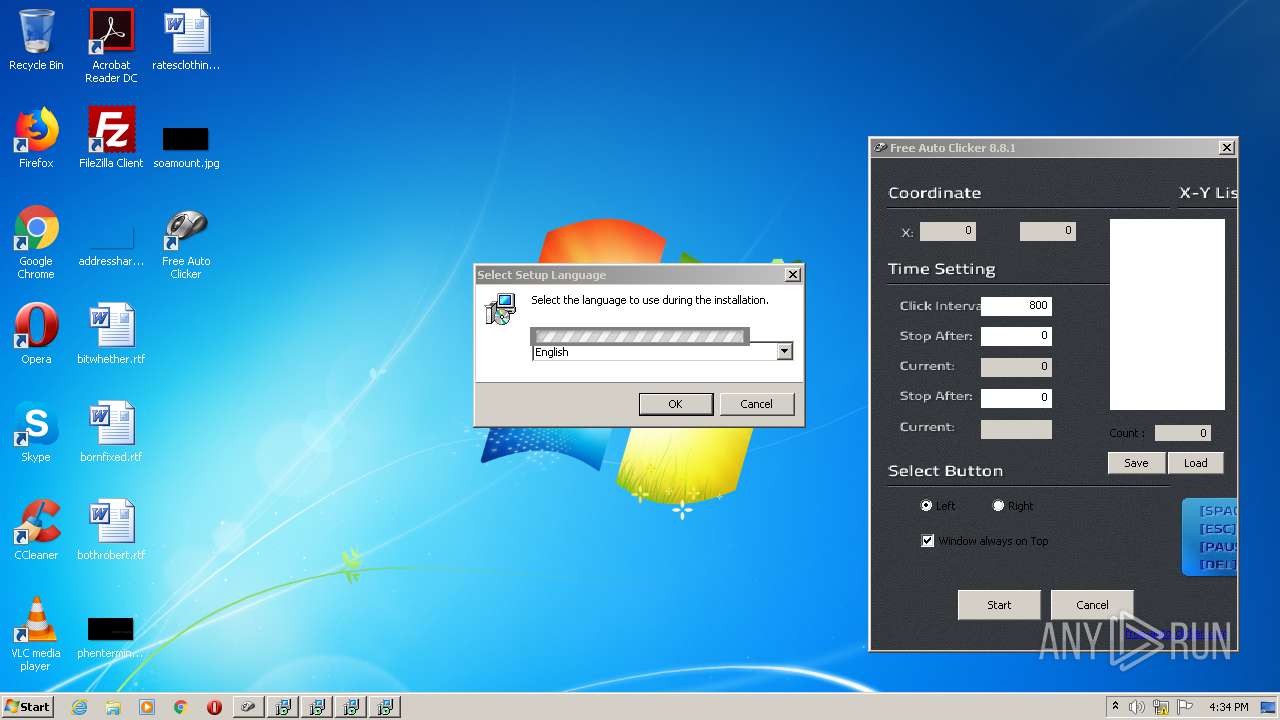1280x720 pixels.
Task: Select the addresshar... desktop file
Action: (x=111, y=246)
